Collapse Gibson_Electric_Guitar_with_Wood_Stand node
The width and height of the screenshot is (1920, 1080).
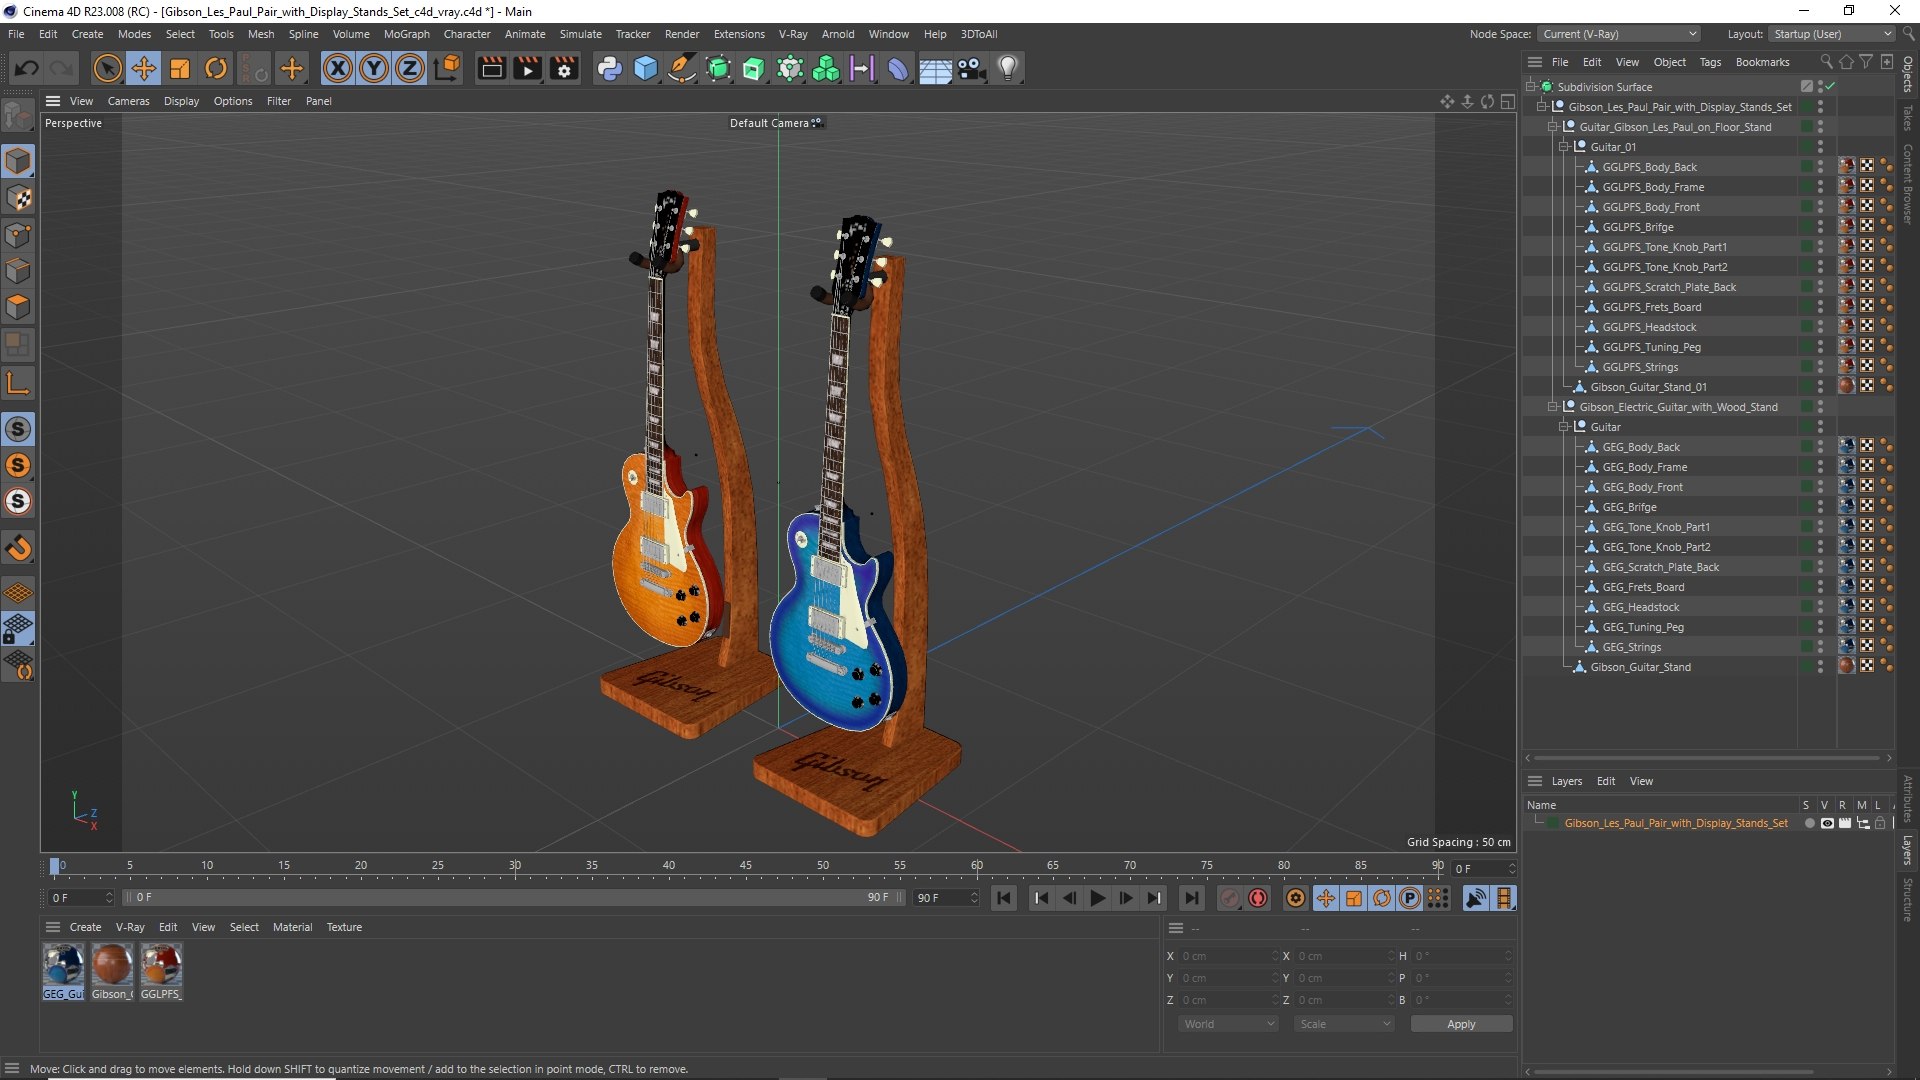(x=1552, y=407)
